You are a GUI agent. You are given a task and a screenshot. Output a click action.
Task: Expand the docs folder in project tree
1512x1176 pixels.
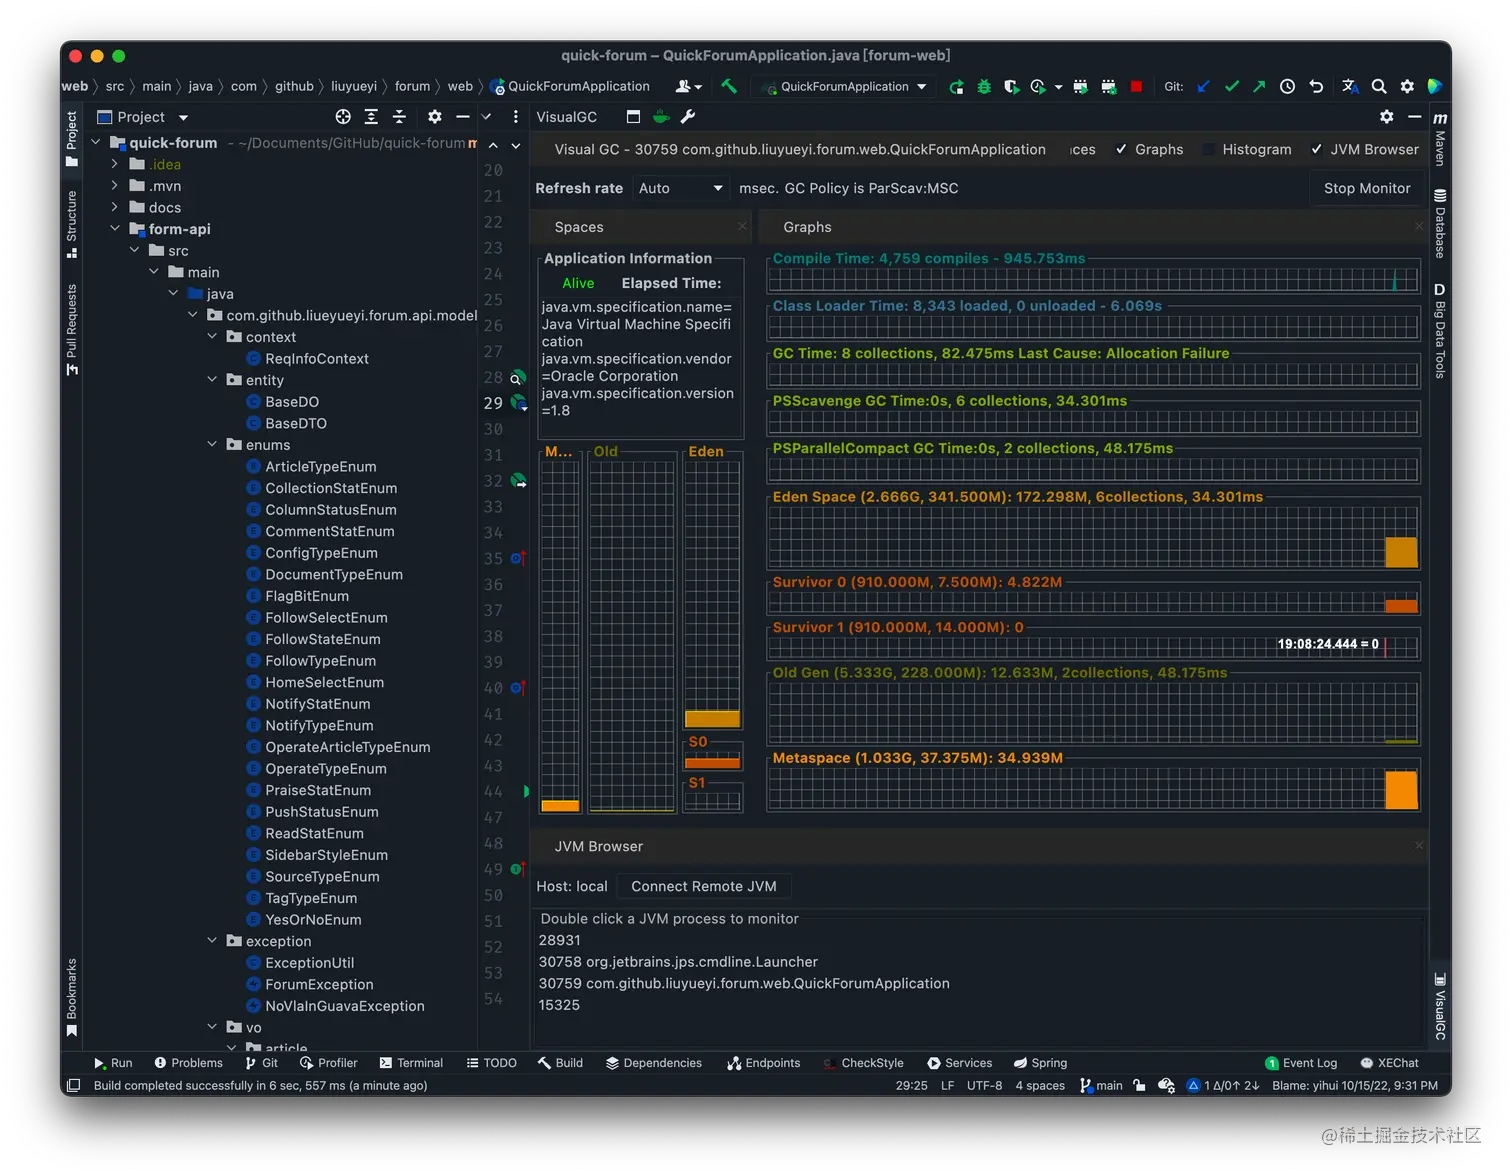pyautogui.click(x=115, y=208)
